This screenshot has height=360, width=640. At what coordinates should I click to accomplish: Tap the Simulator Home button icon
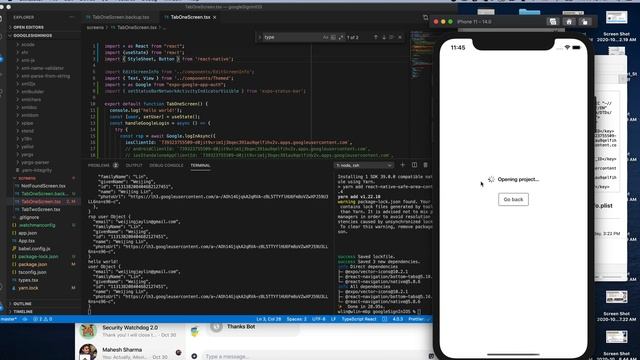(x=569, y=22)
